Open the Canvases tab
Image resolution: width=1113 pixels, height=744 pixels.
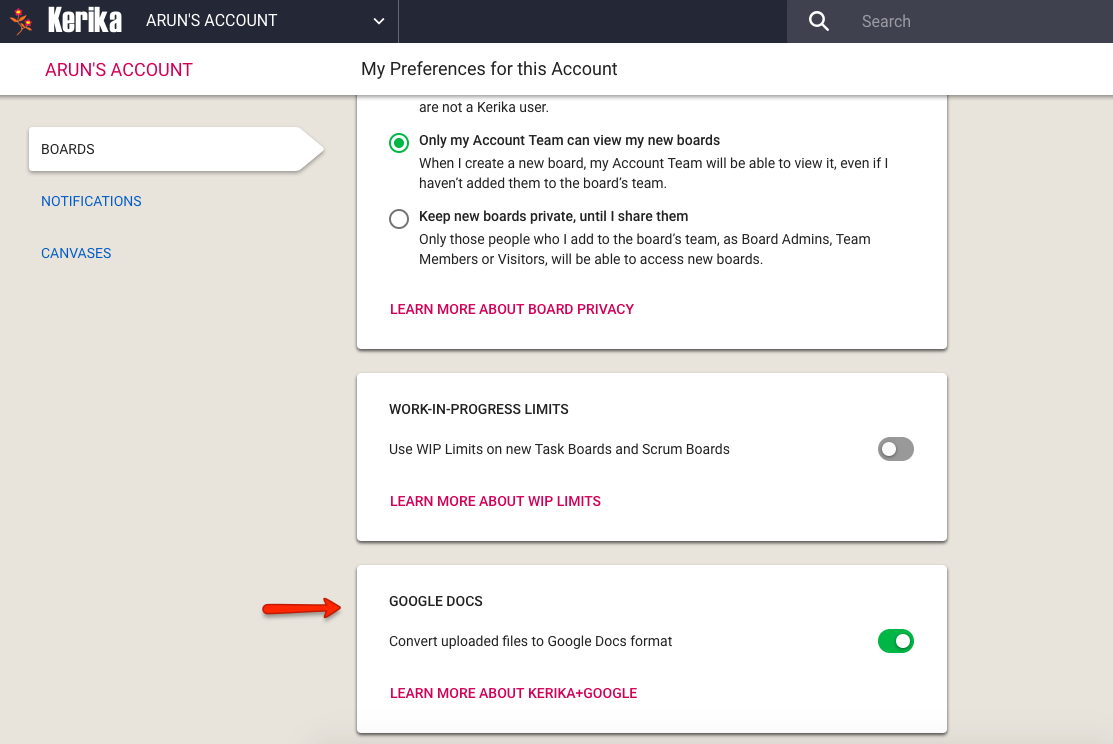pos(76,253)
